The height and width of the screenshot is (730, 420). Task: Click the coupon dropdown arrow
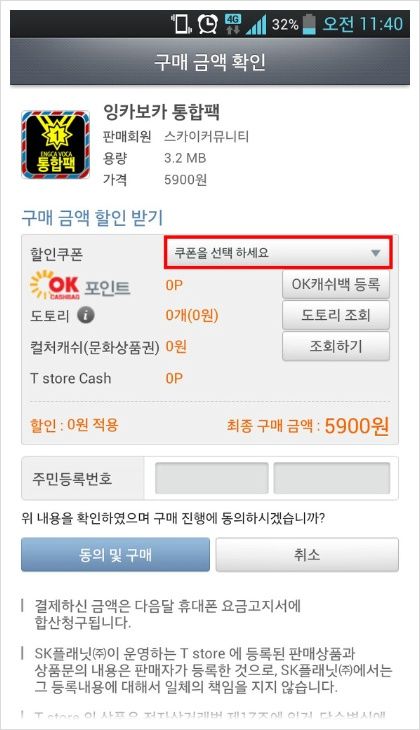point(375,253)
